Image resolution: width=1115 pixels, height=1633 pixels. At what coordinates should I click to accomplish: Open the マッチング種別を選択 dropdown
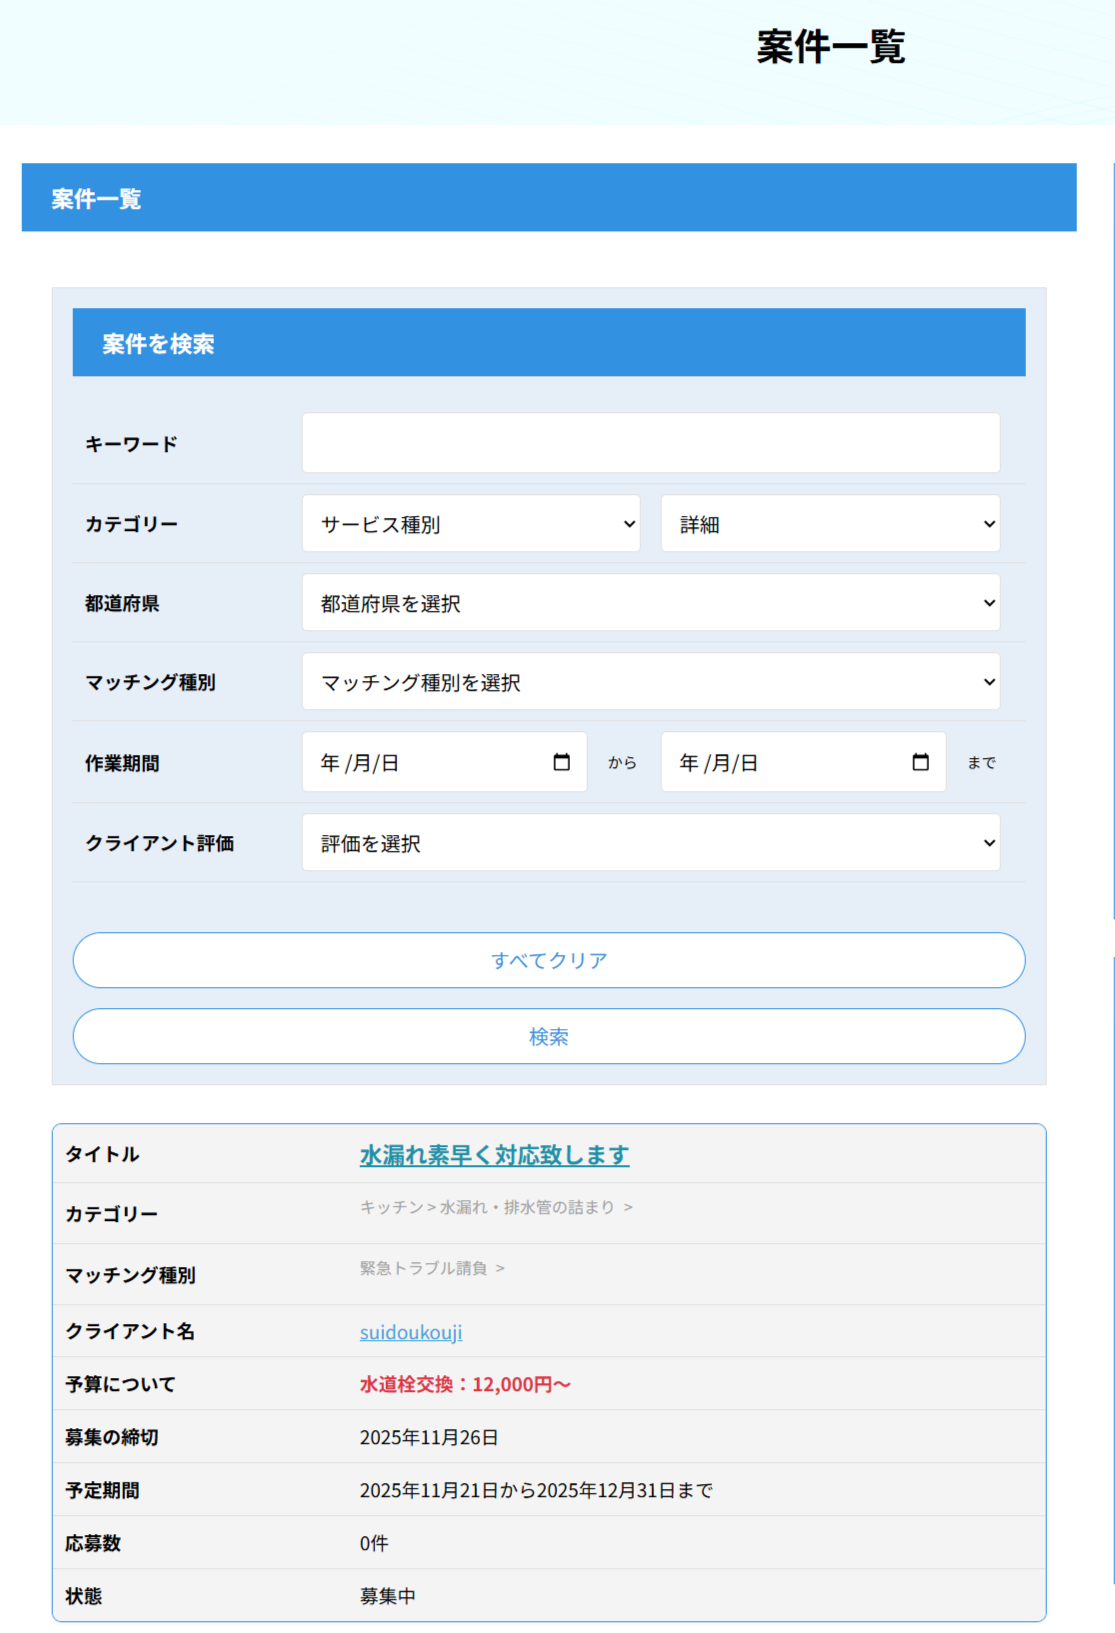650,682
